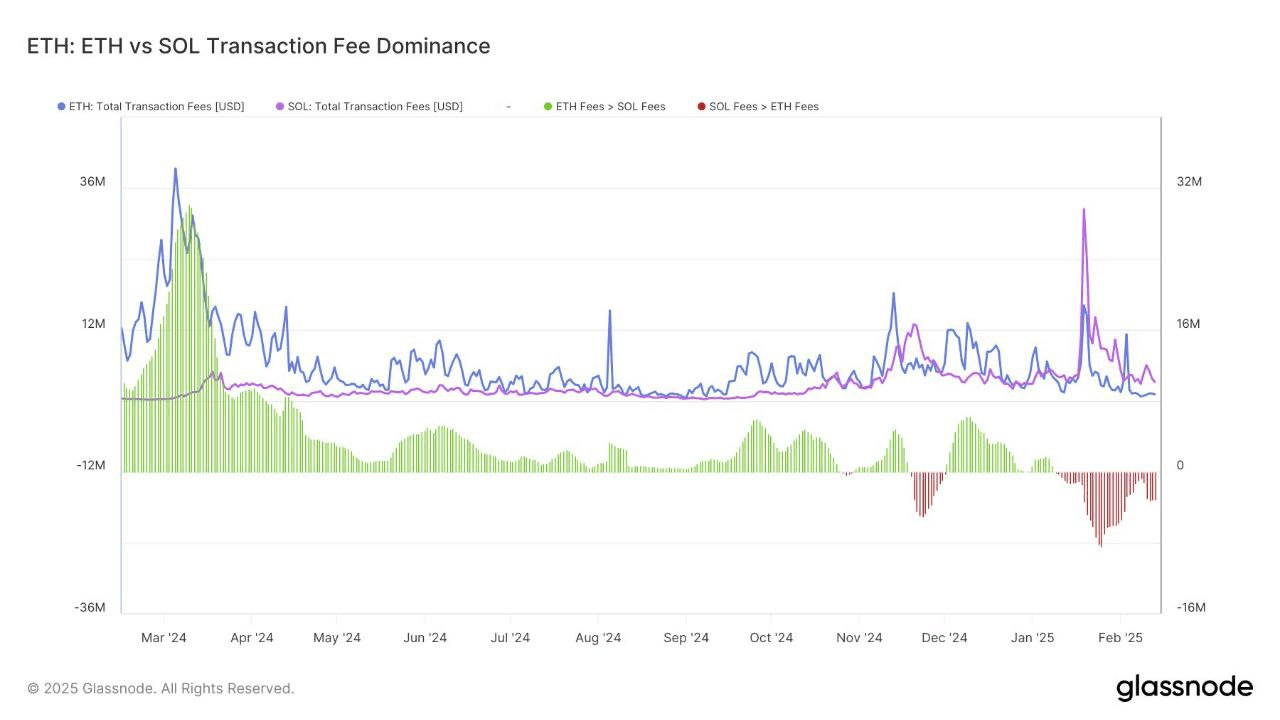Click the -16M right axis label
1280x720 pixels.
click(1191, 608)
